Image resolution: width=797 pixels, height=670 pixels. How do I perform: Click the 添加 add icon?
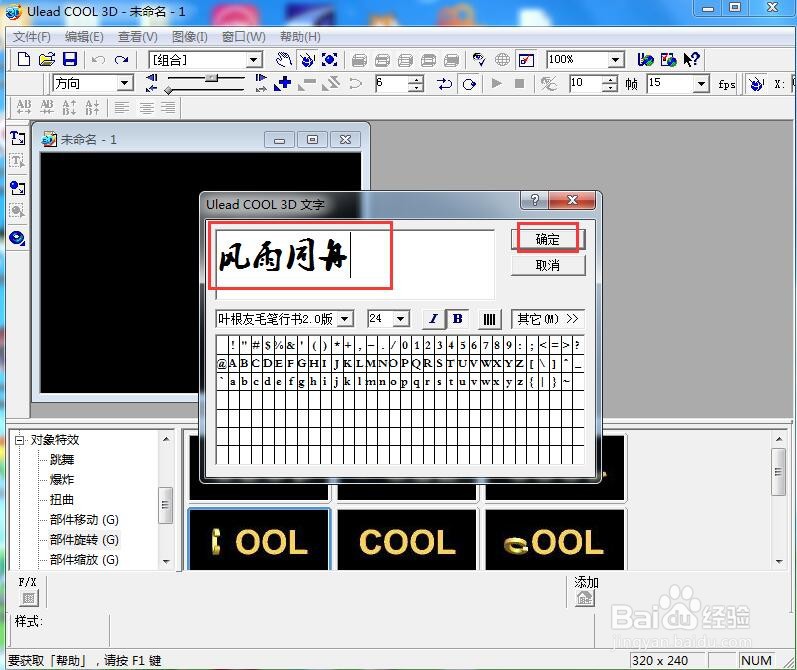click(585, 599)
